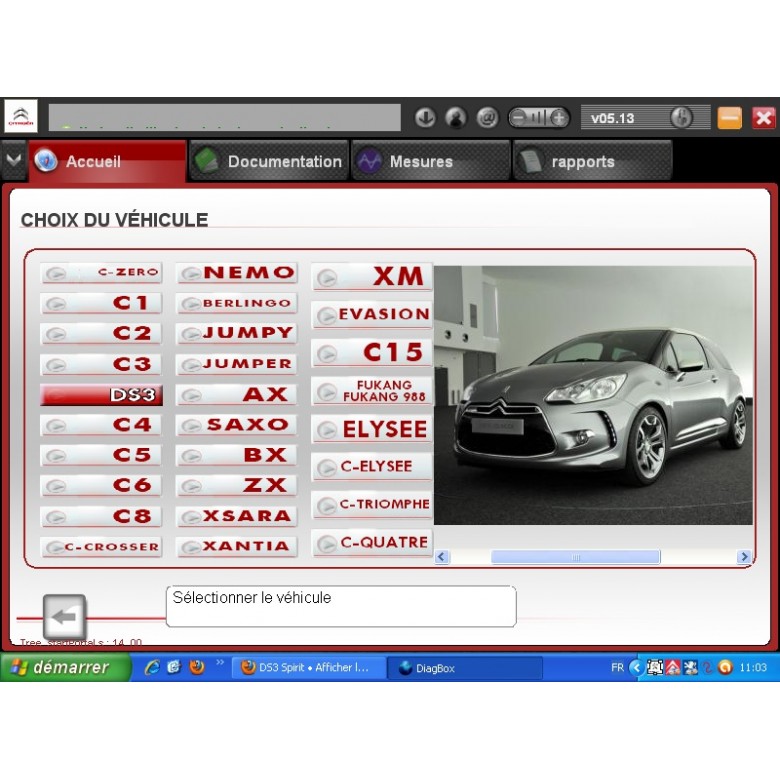Expand the chevron left of Accueil tab
The height and width of the screenshot is (780, 780).
coord(13,161)
